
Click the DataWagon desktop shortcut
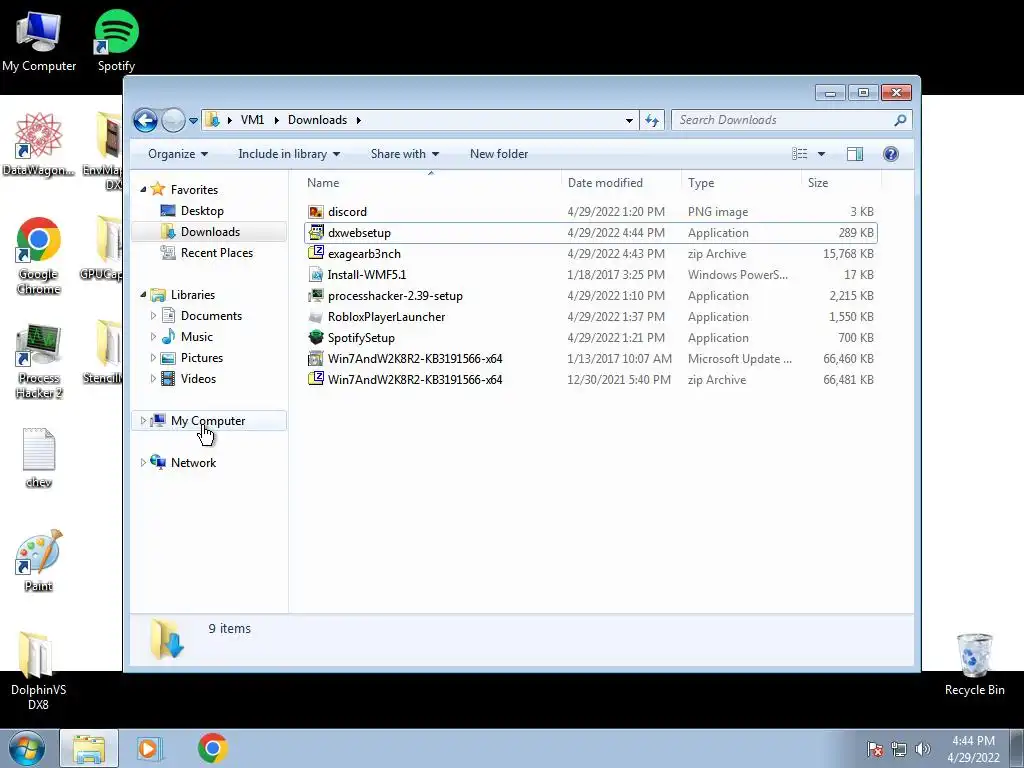click(39, 145)
